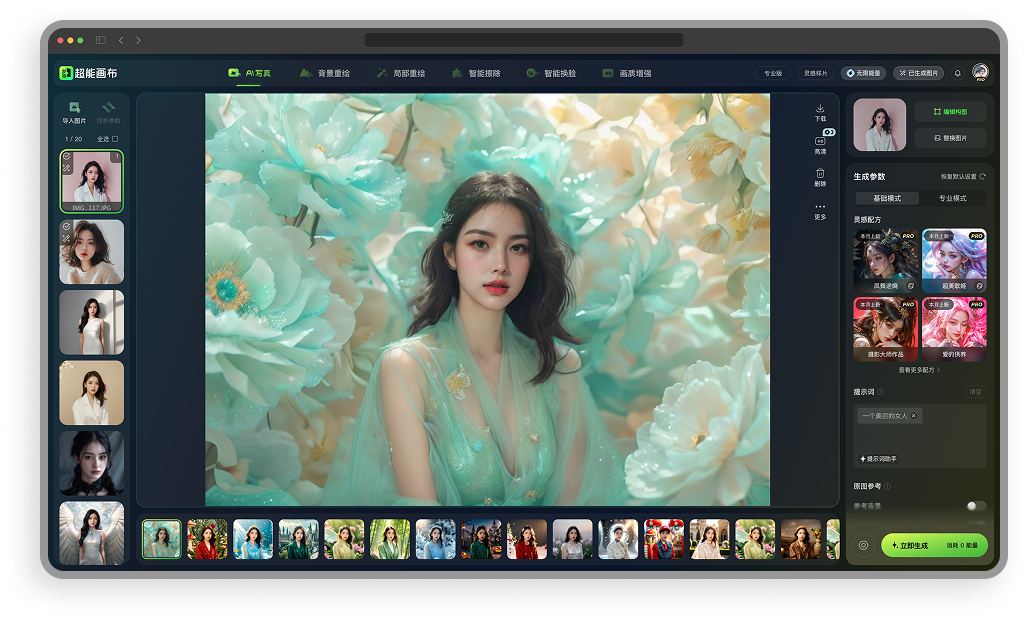Click the 编辑构图 edit composition button
This screenshot has width=1028, height=619.
point(950,111)
